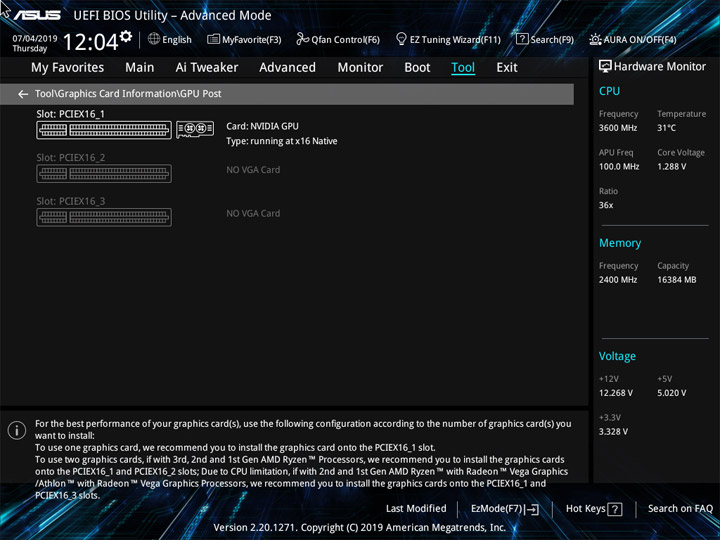Click +5V value 5.020 V
Viewport: 720px width, 540px height.
[x=671, y=393]
